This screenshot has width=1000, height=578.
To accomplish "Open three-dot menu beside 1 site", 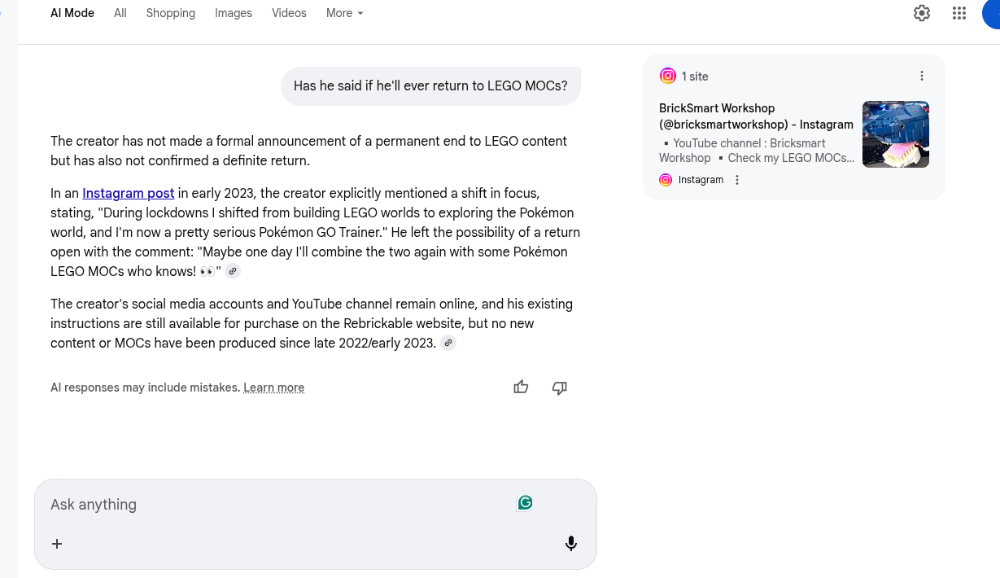I will (x=922, y=76).
